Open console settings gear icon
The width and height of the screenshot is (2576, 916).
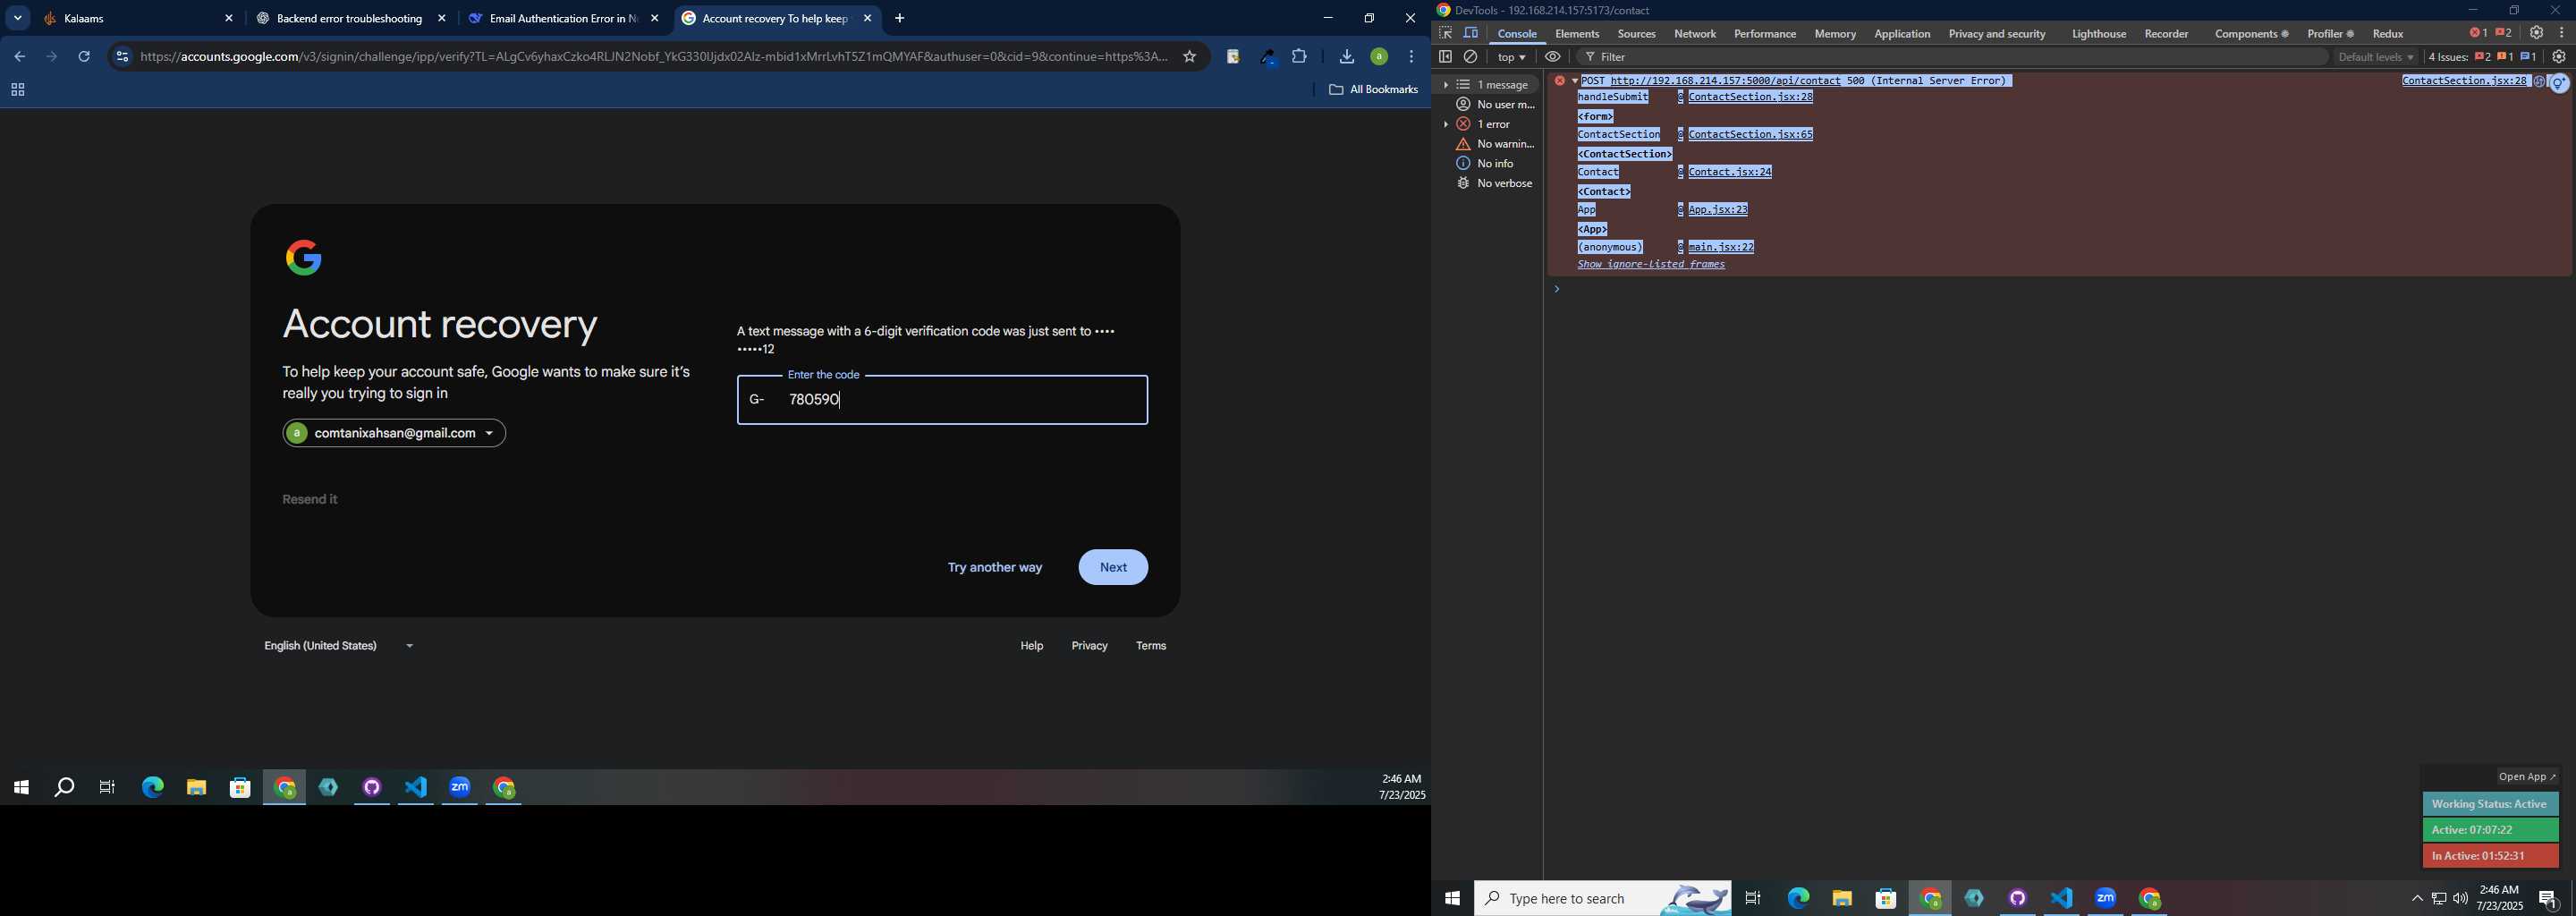pyautogui.click(x=2559, y=58)
